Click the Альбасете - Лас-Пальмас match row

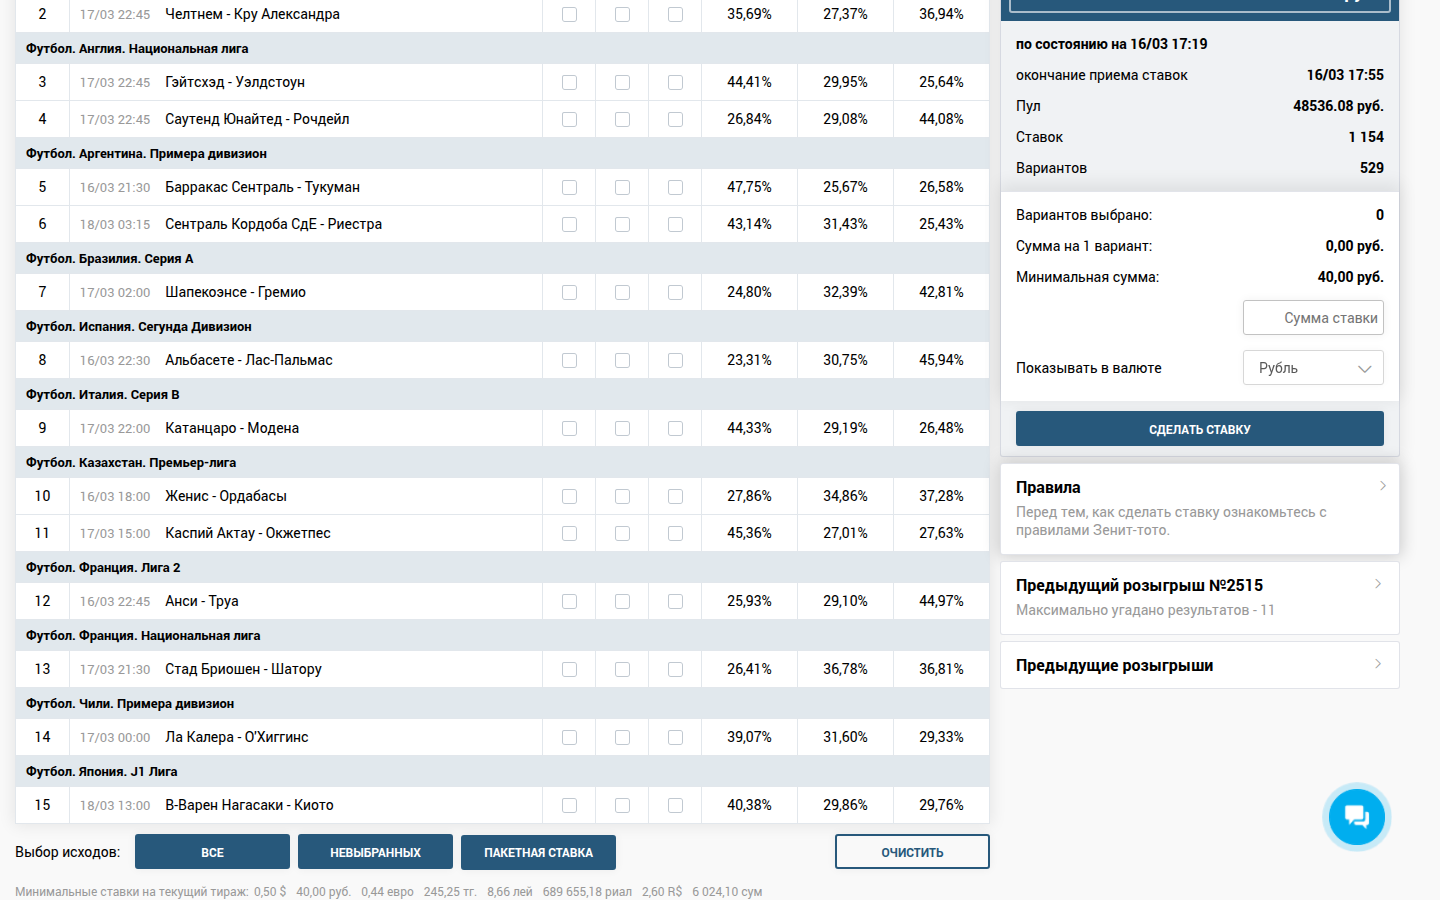(x=249, y=360)
